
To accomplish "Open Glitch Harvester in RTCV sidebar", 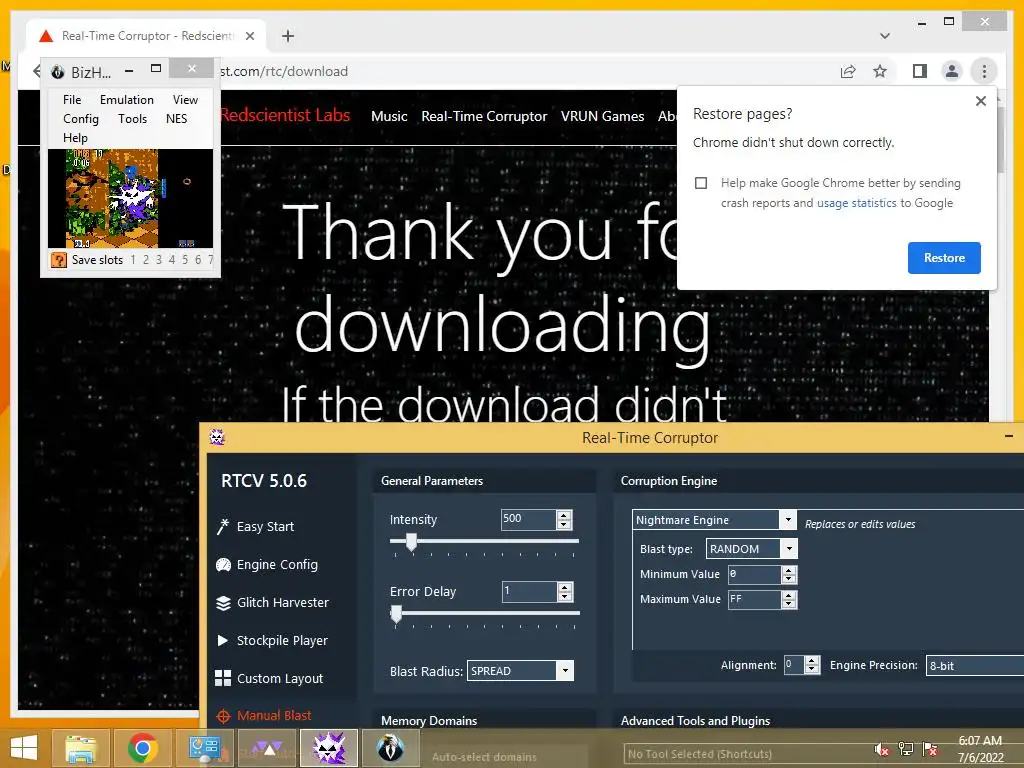I will (272, 602).
